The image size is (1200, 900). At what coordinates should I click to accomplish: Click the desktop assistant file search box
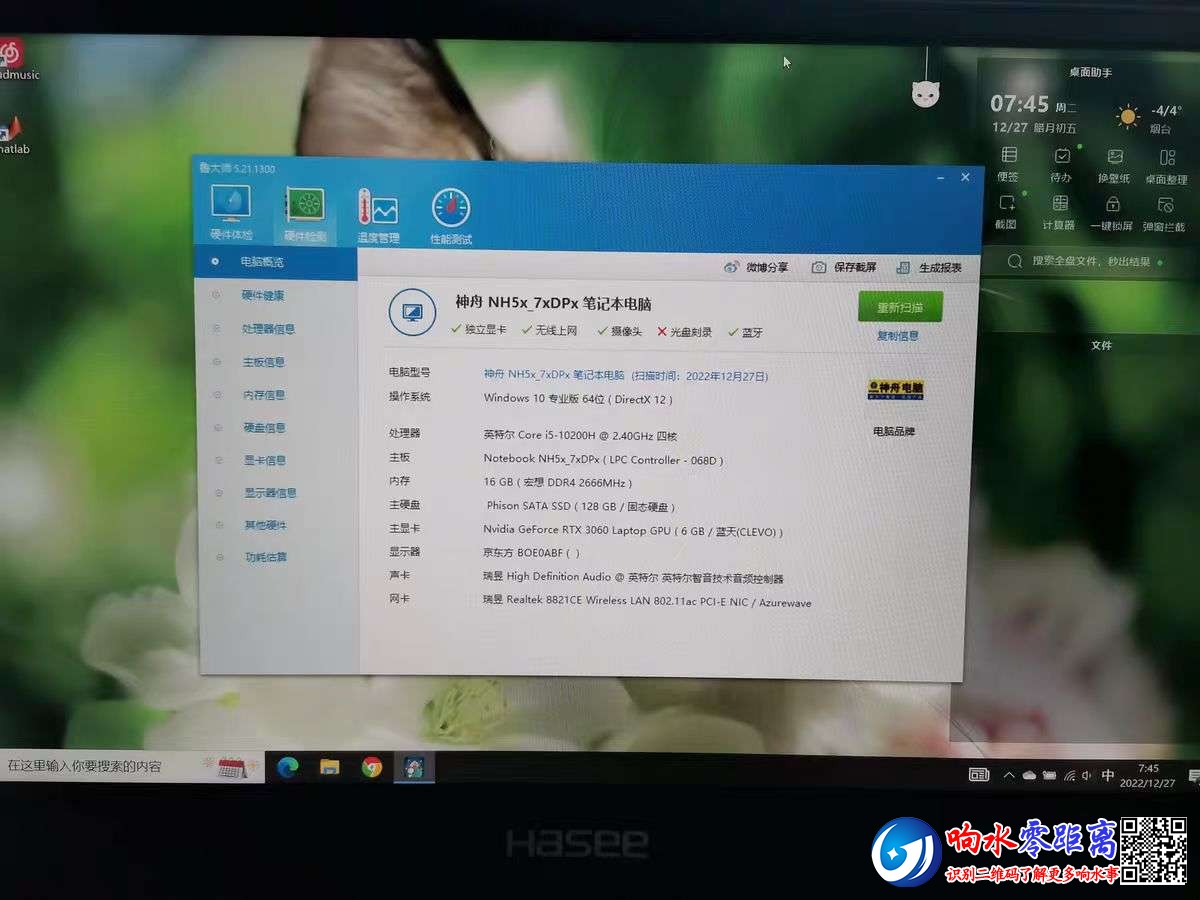[x=1090, y=261]
